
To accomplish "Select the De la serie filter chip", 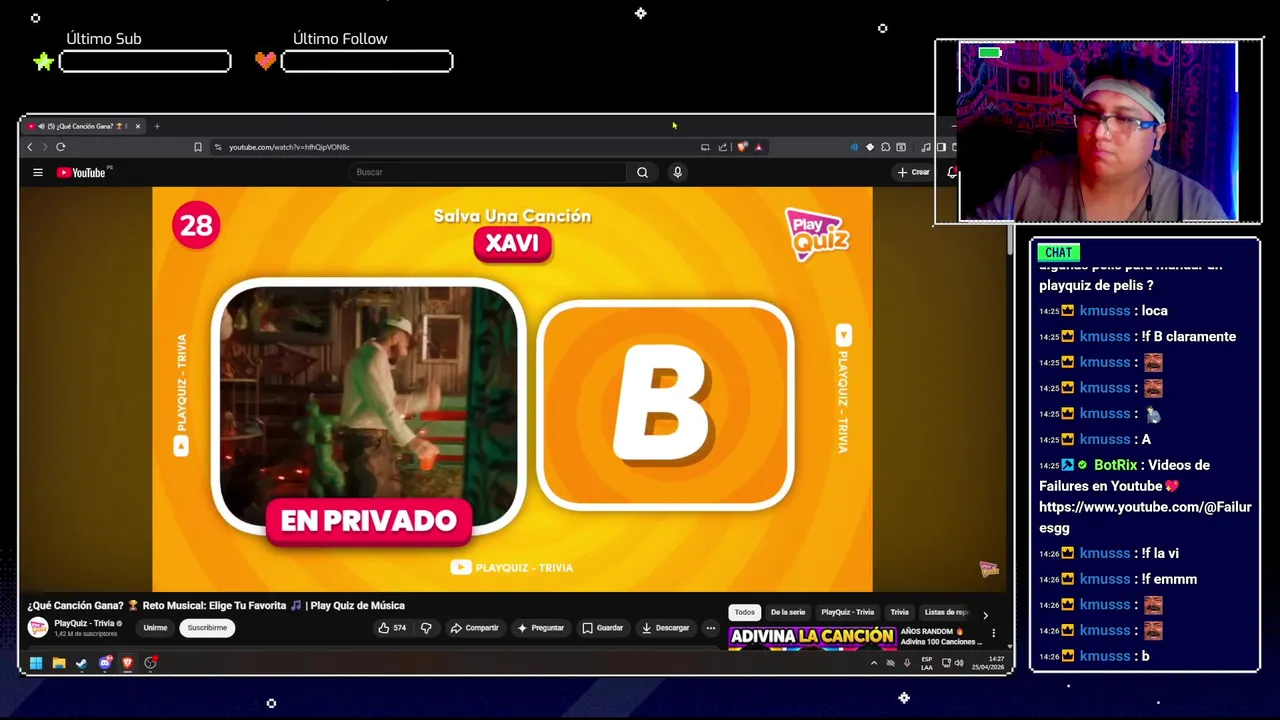I will [788, 612].
